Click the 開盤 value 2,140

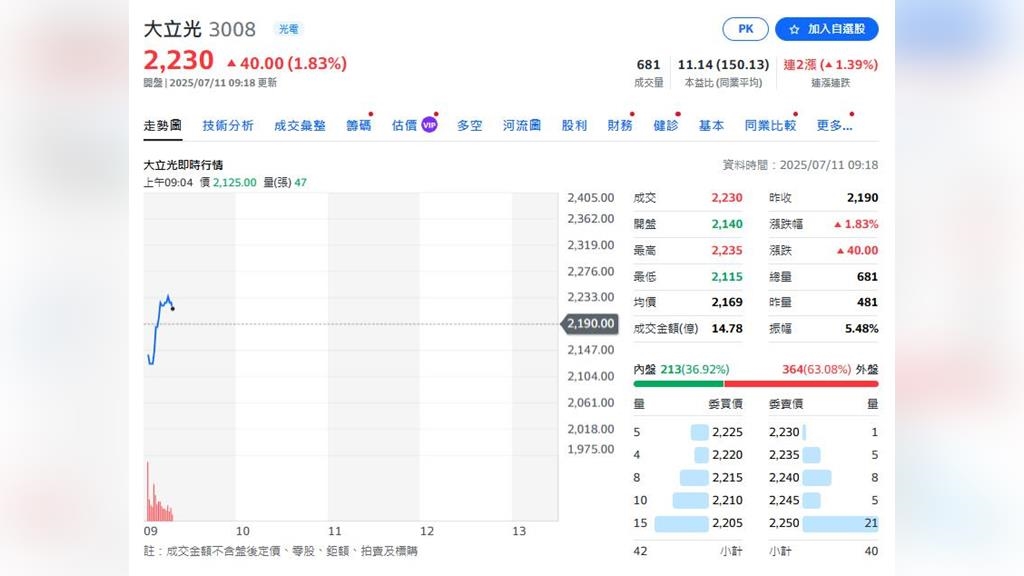click(727, 224)
